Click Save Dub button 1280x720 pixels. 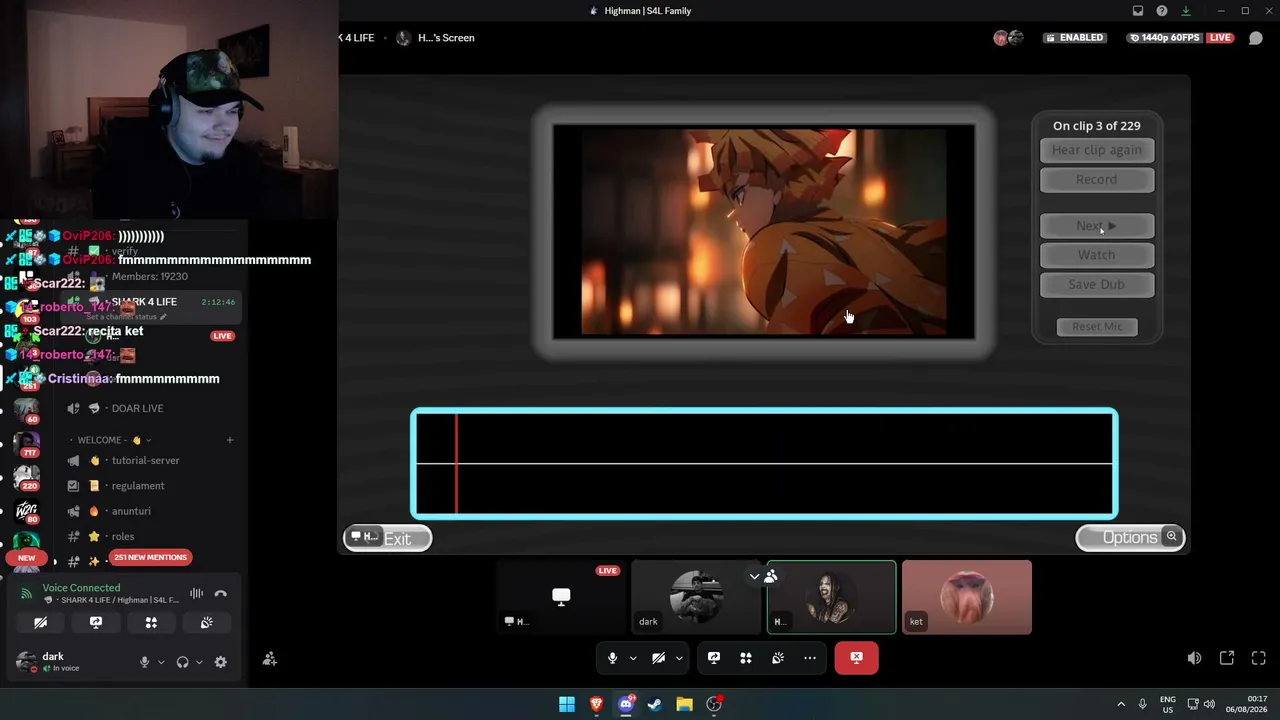pyautogui.click(x=1097, y=285)
